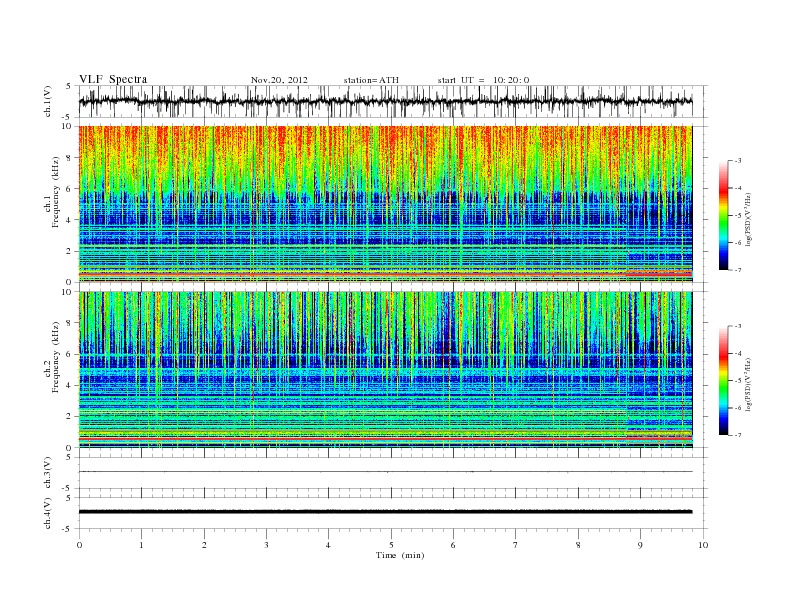Click the "3" minute tick on time axis
Viewport: 792px width, 612px height.
tap(266, 545)
